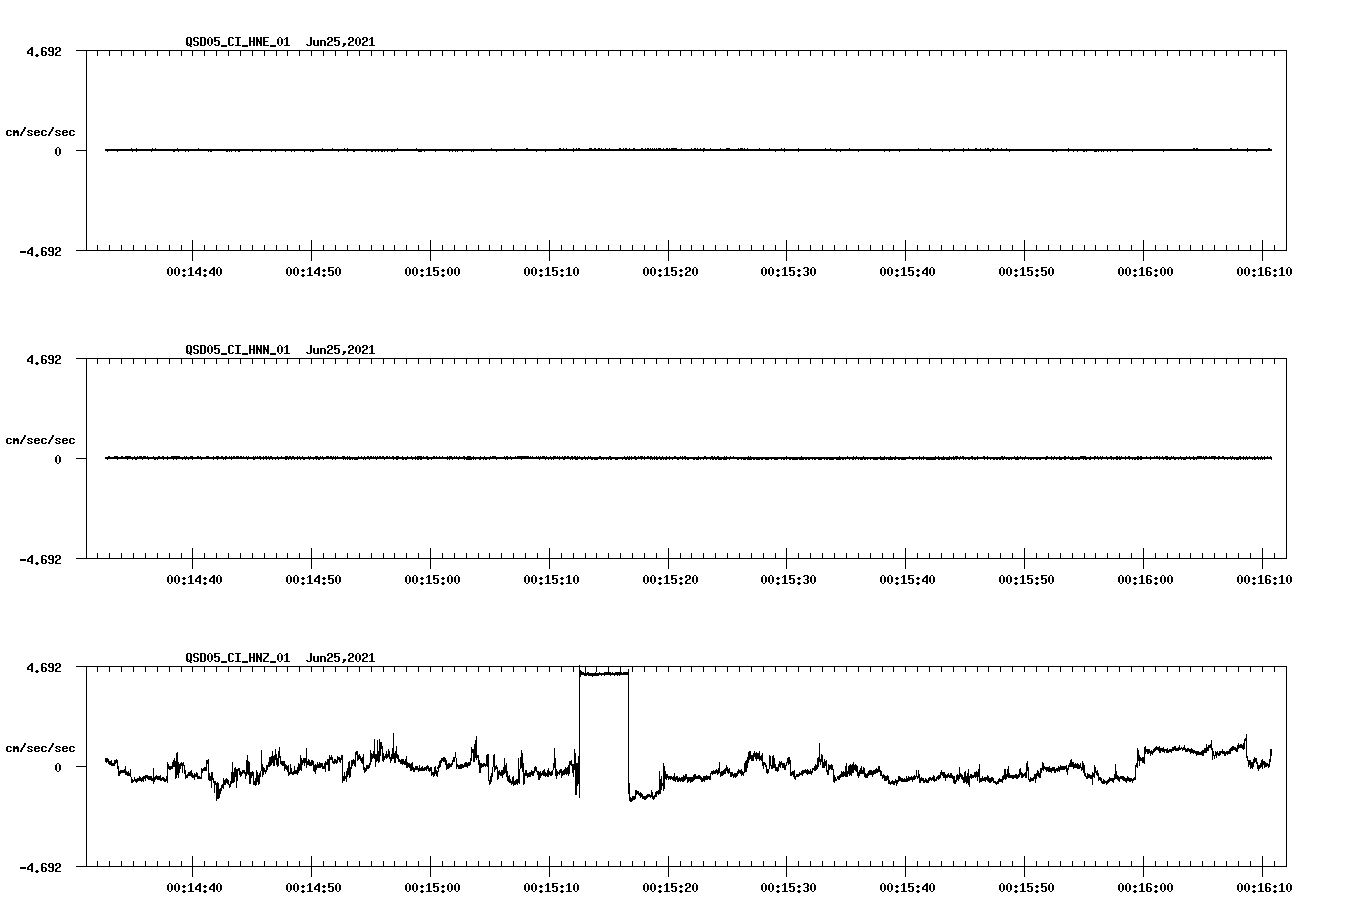The height and width of the screenshot is (924, 1358).
Task: Click the 00:16:10 time label under HNZ plot
Action: point(1264,887)
